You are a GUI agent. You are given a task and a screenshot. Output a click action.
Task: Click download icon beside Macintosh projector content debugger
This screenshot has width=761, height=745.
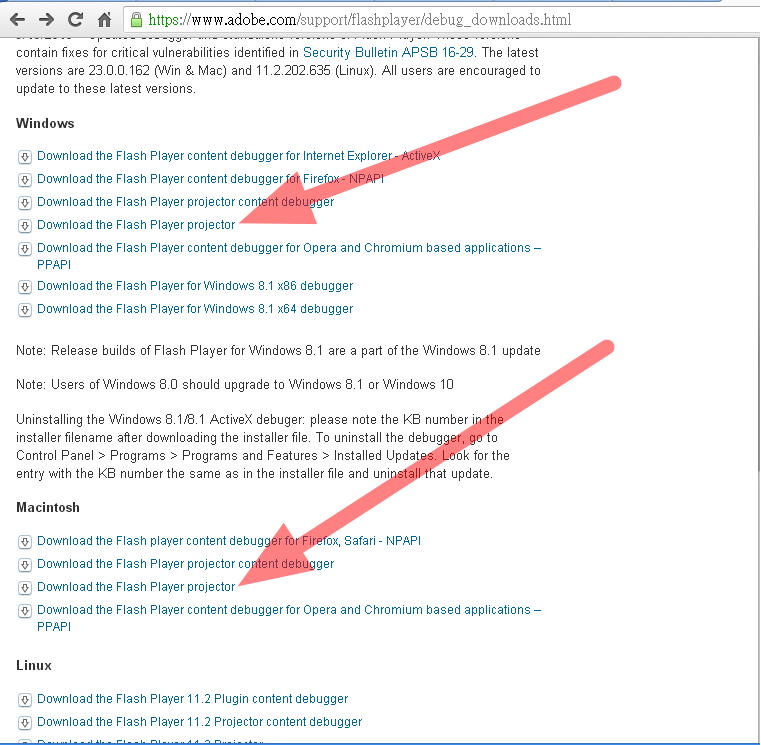pos(25,565)
